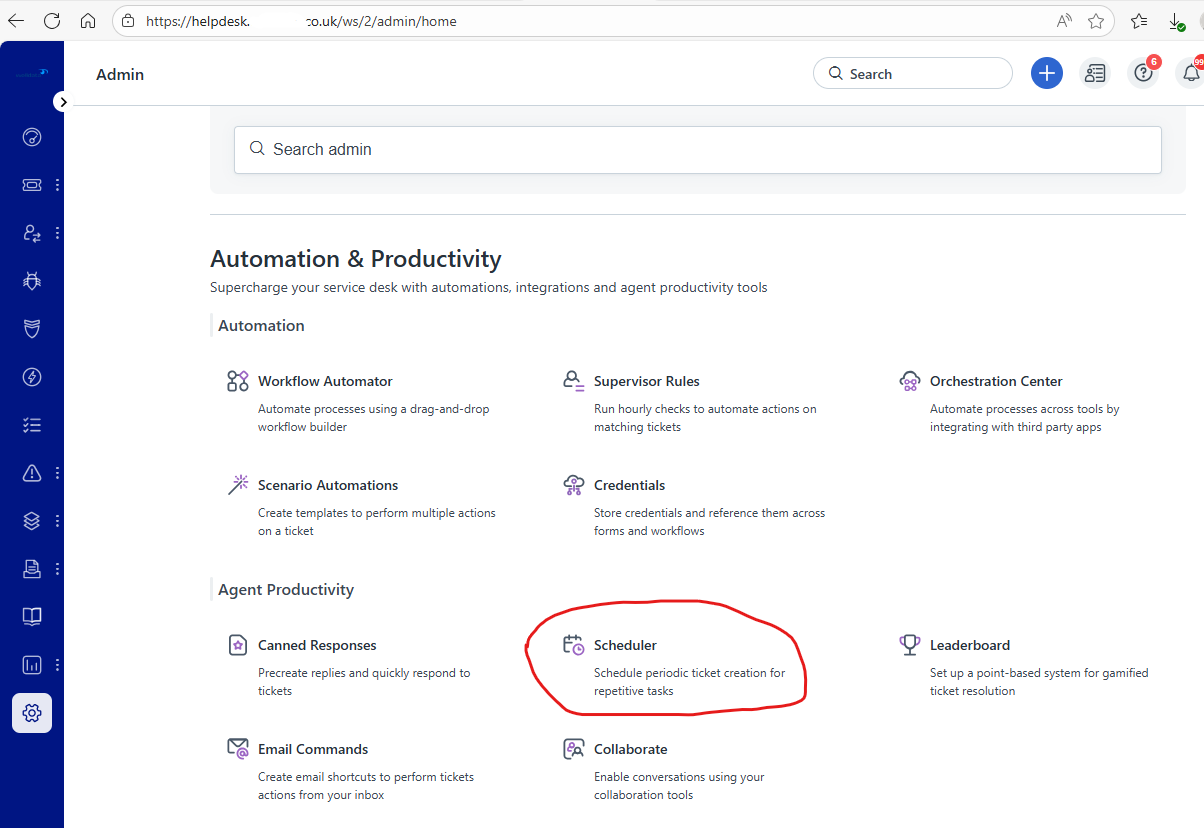This screenshot has height=828, width=1204.
Task: Click the open book sidebar icon
Action: (x=32, y=617)
